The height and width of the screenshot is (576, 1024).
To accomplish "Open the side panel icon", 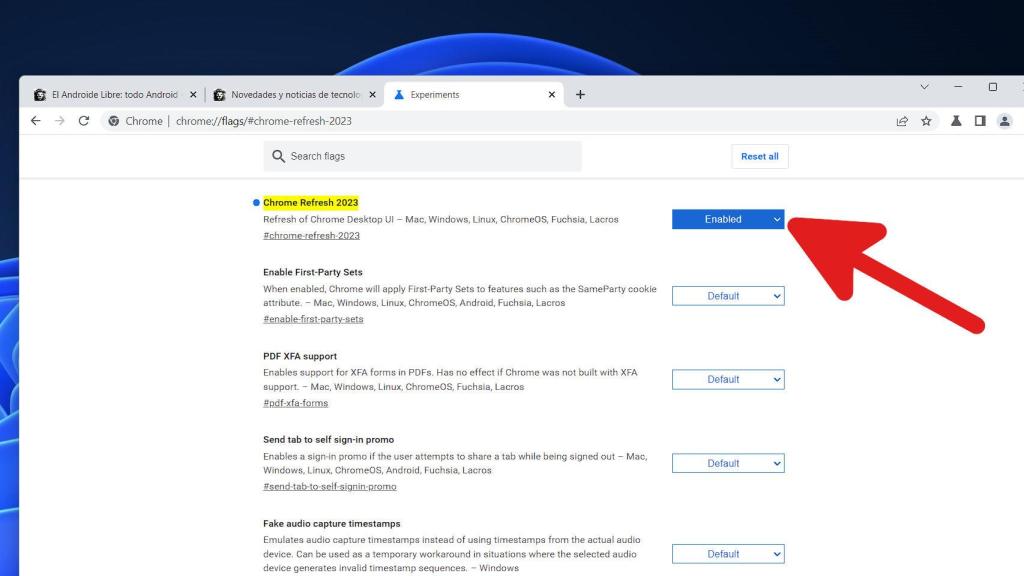I will [x=980, y=121].
